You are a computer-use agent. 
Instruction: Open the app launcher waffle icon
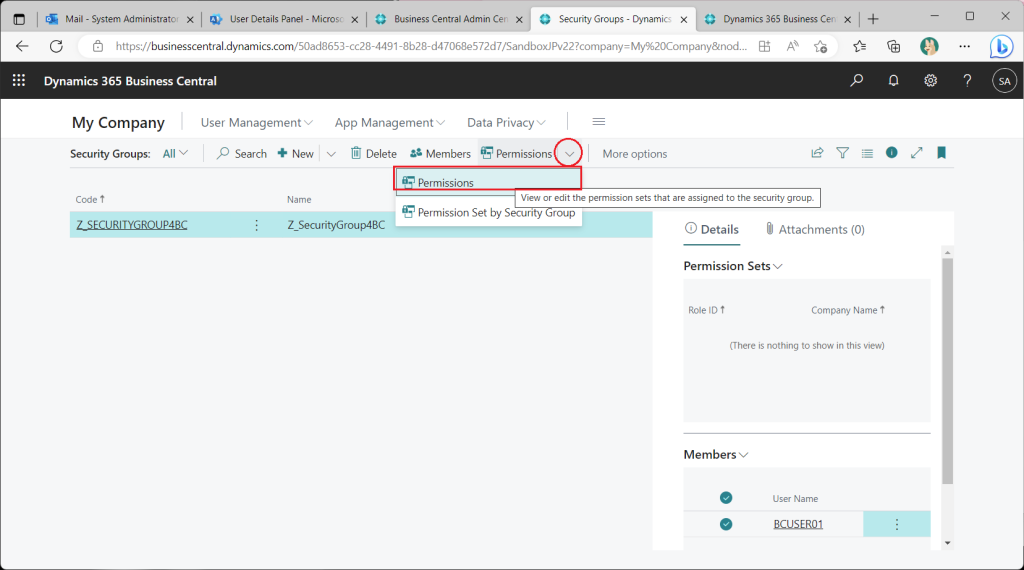[x=19, y=80]
